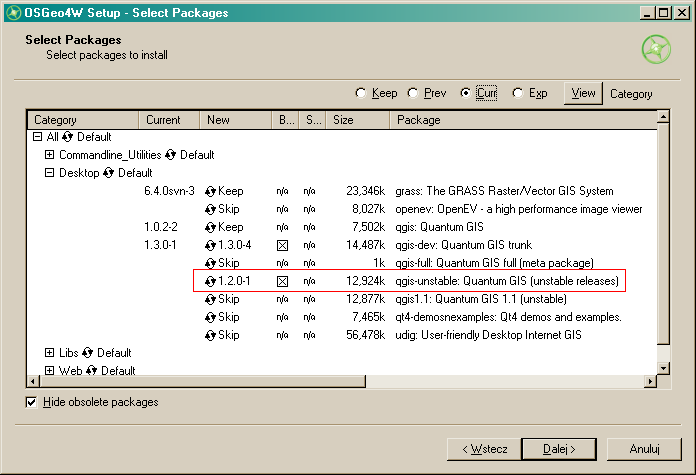Click the Size column header
This screenshot has height=475, width=696.
[358, 120]
